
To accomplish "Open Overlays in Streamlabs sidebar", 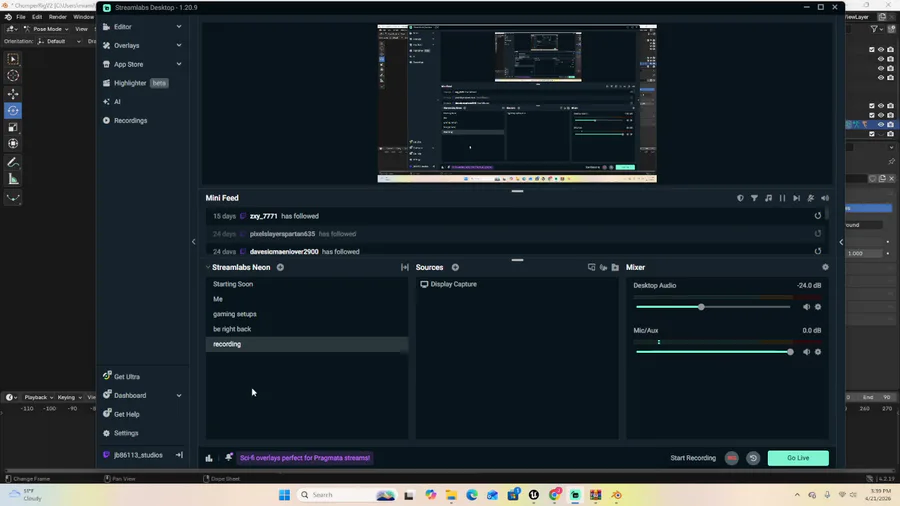I will pyautogui.click(x=126, y=45).
